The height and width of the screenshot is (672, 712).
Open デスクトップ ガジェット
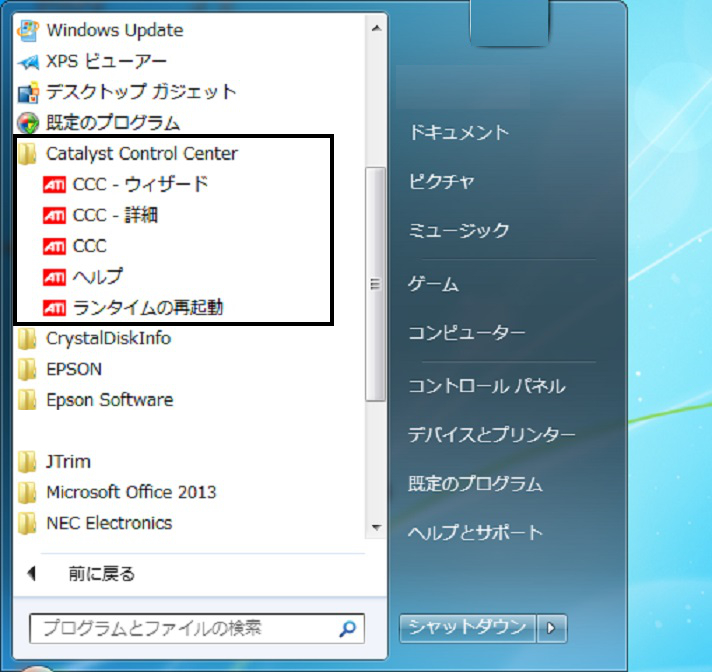tap(142, 92)
